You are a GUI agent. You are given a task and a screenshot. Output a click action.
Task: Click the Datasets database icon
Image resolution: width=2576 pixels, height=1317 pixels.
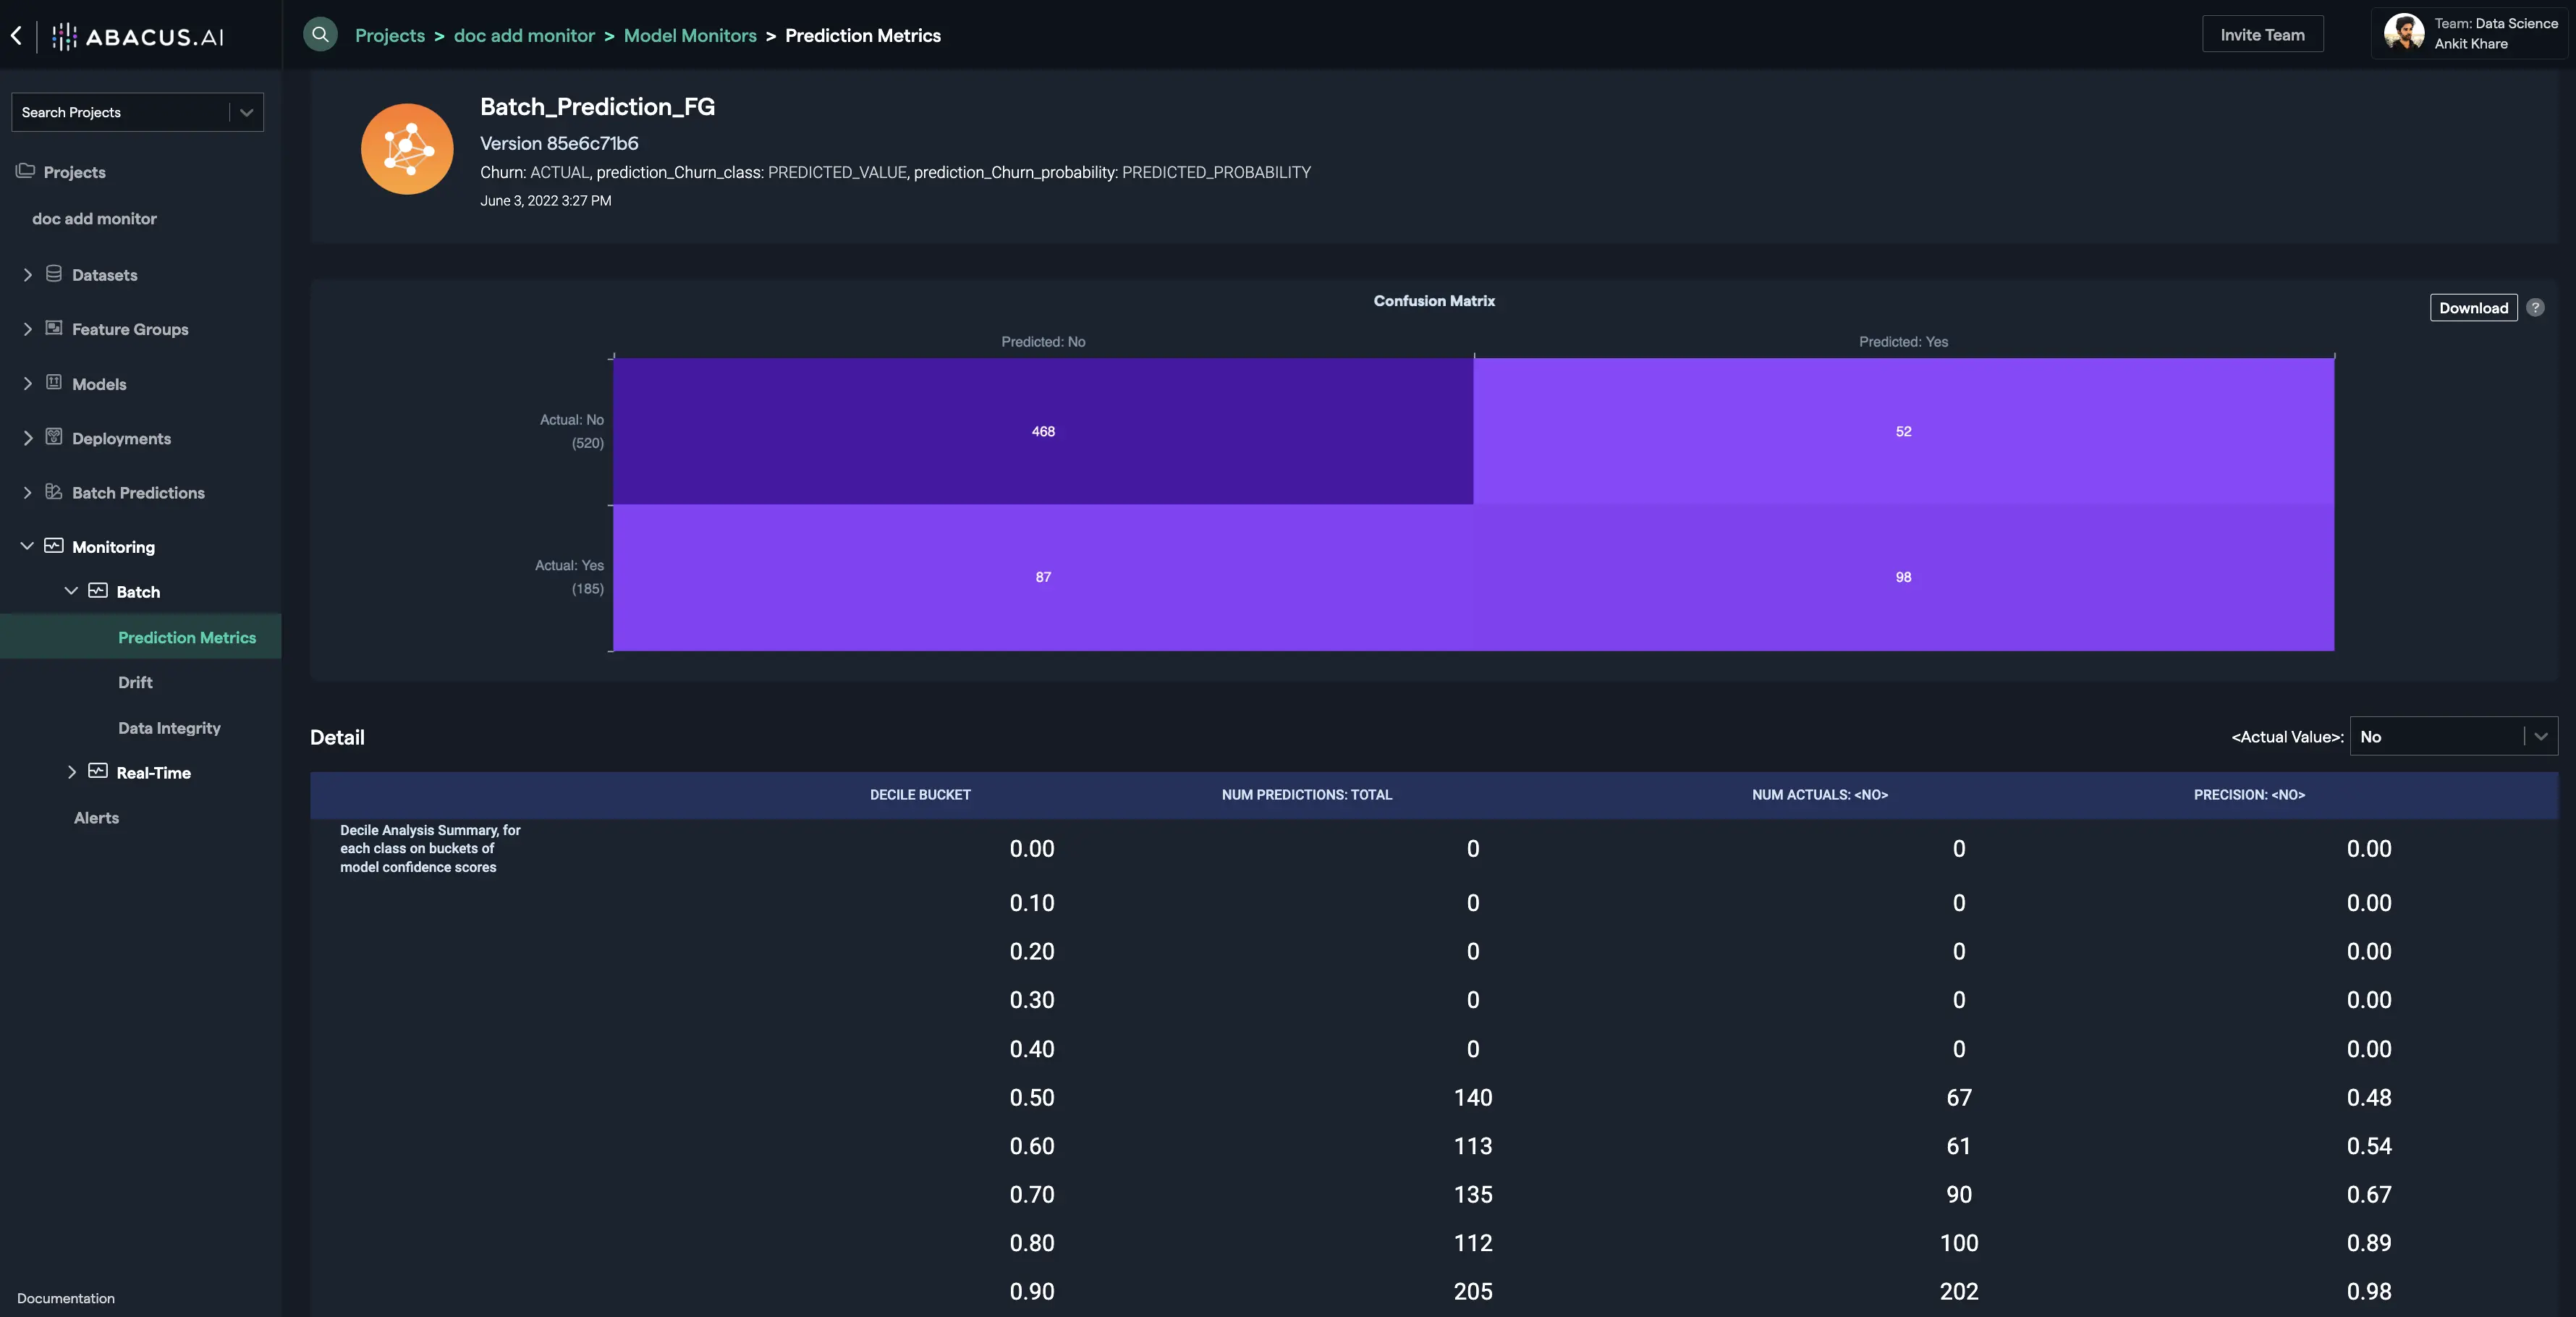[54, 274]
